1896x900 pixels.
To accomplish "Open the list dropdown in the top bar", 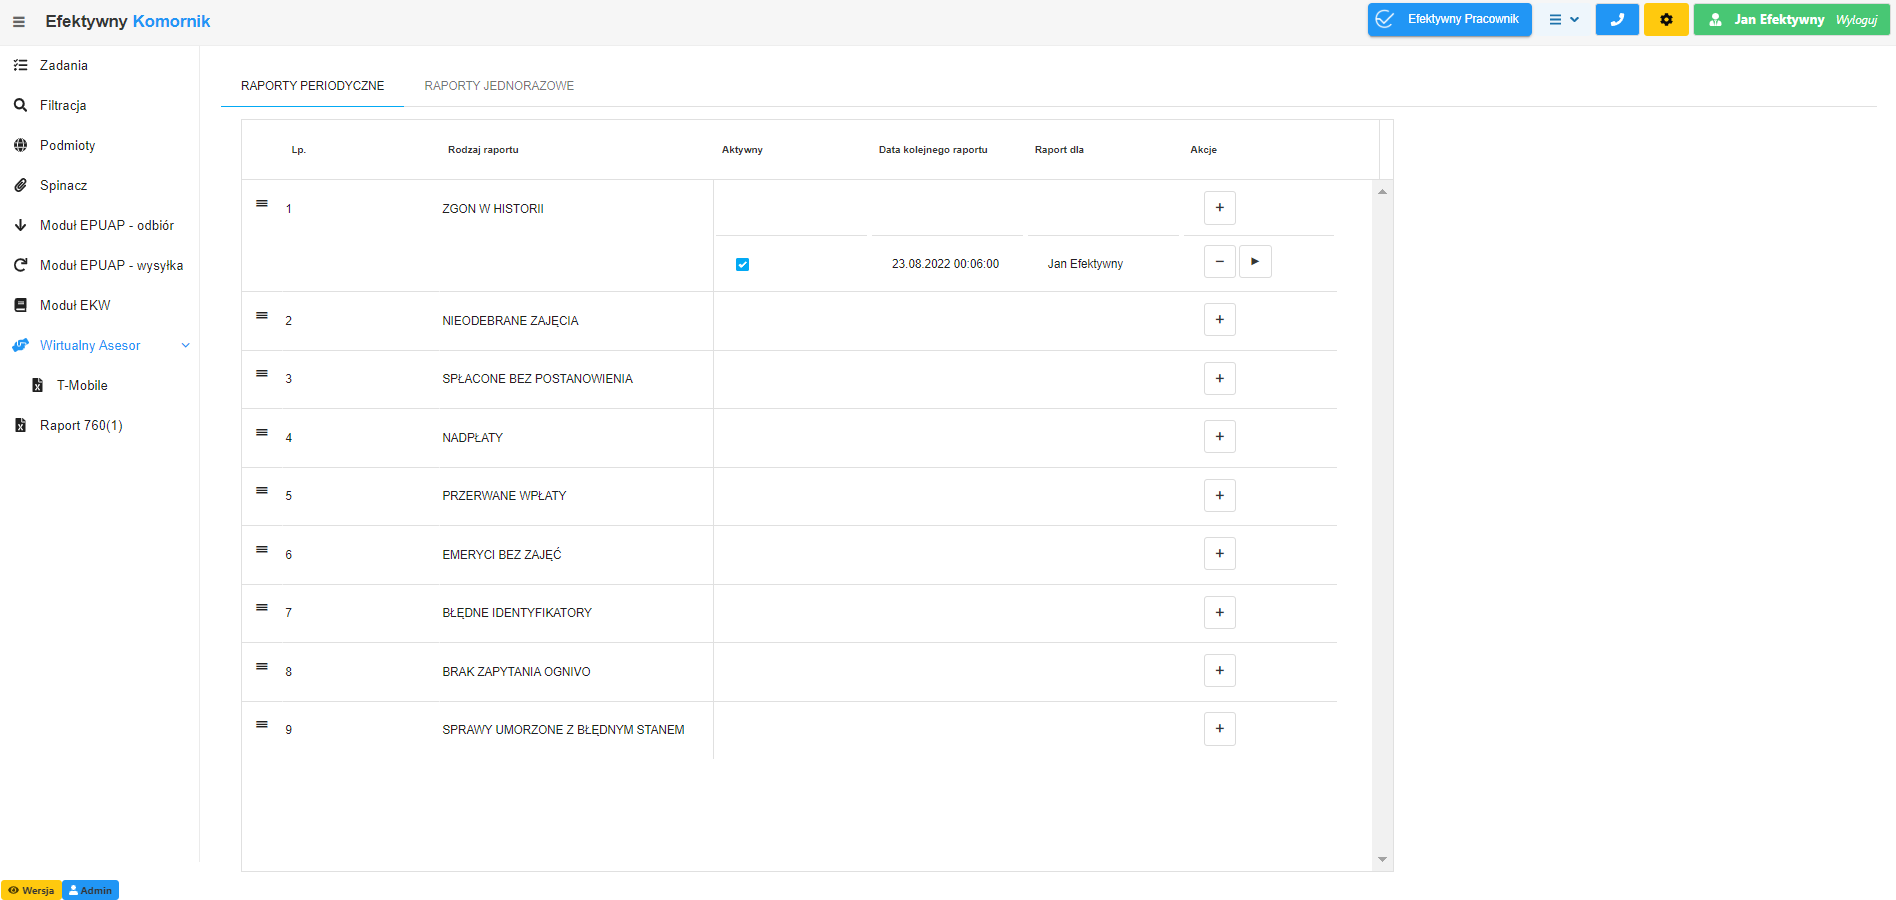I will [1563, 19].
